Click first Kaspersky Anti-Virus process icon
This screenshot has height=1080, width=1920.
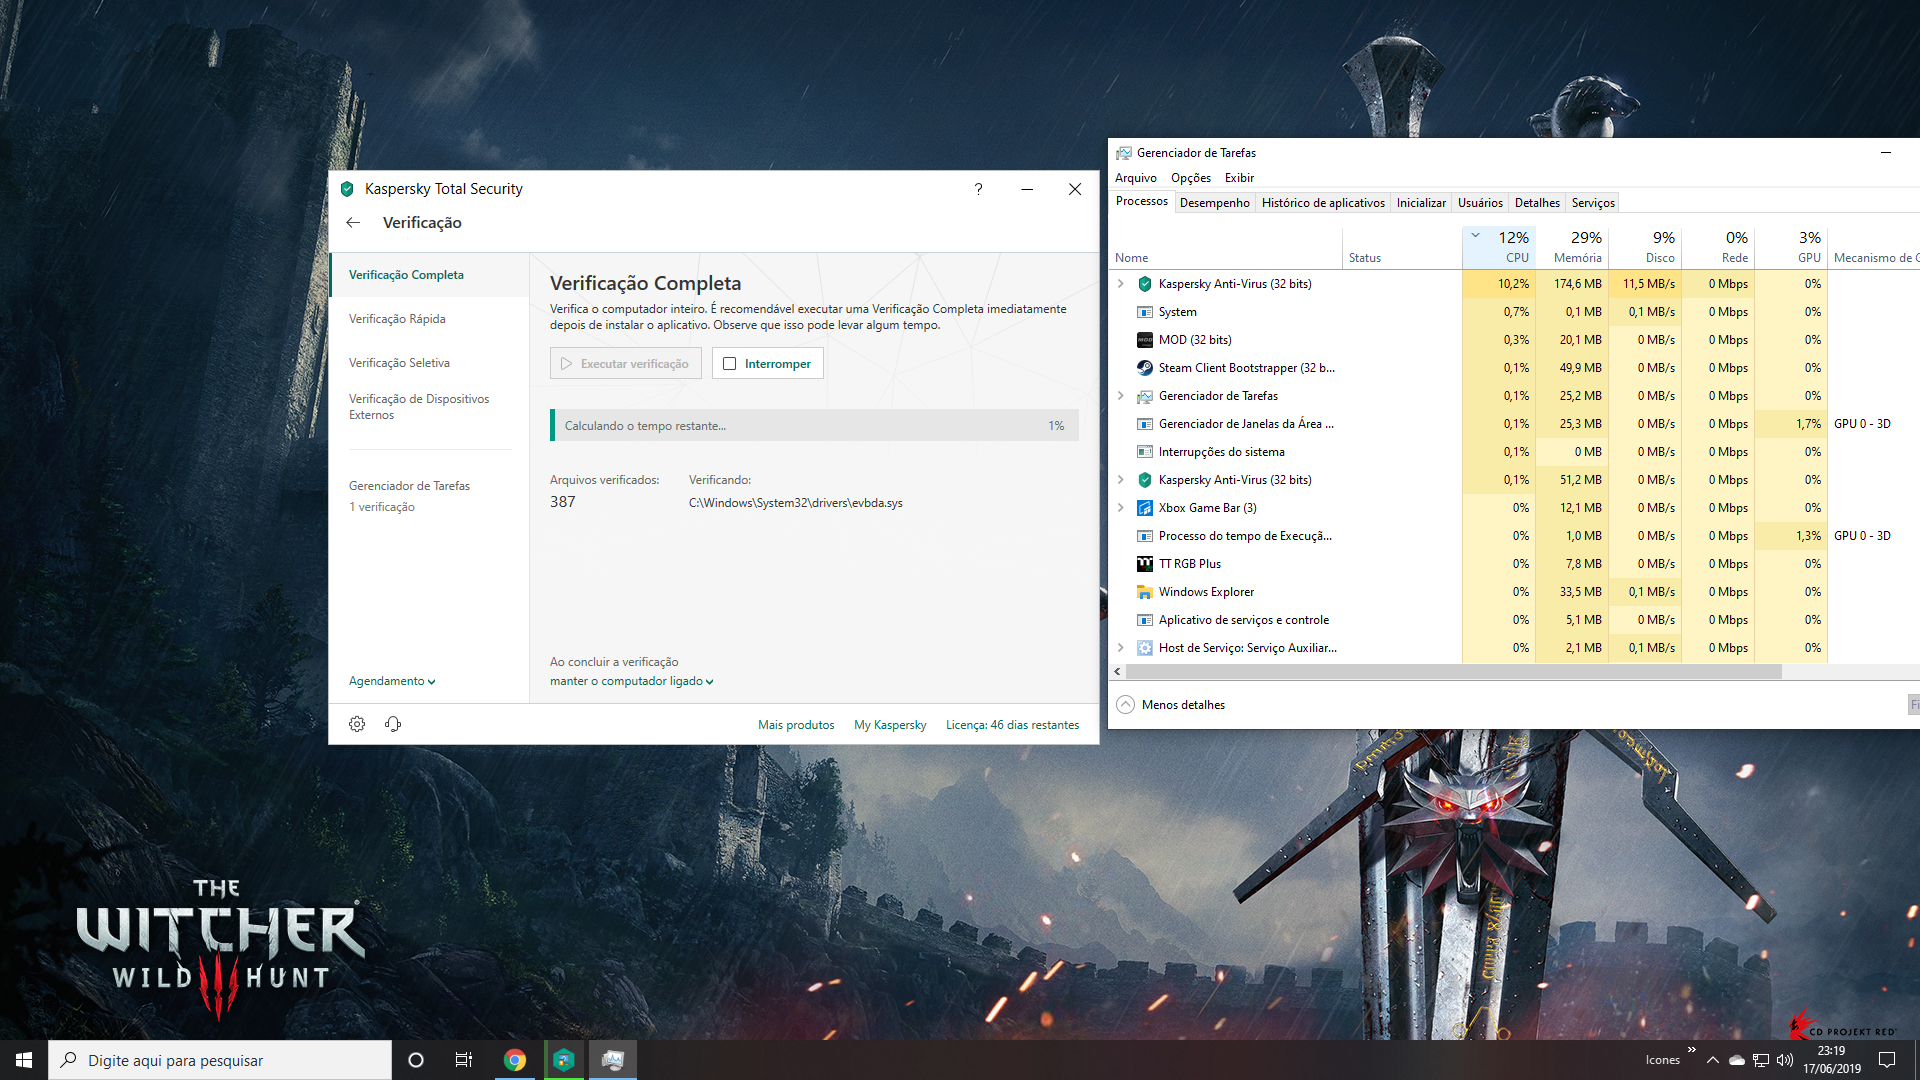(x=1145, y=284)
